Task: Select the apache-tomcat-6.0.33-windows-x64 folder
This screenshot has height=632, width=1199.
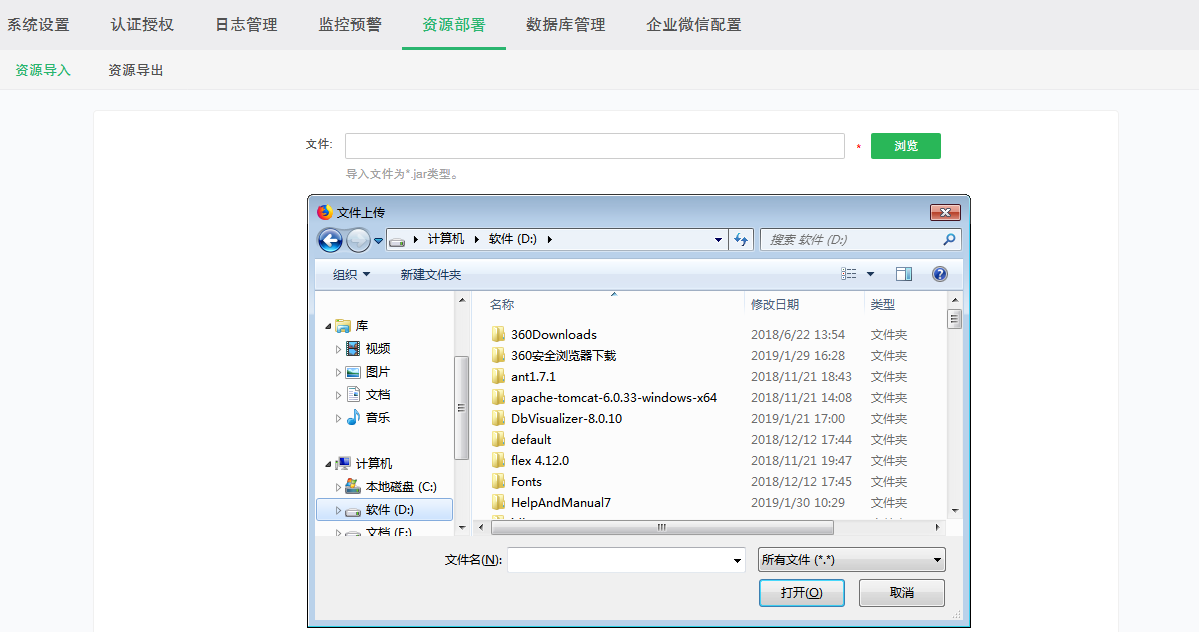Action: point(613,398)
